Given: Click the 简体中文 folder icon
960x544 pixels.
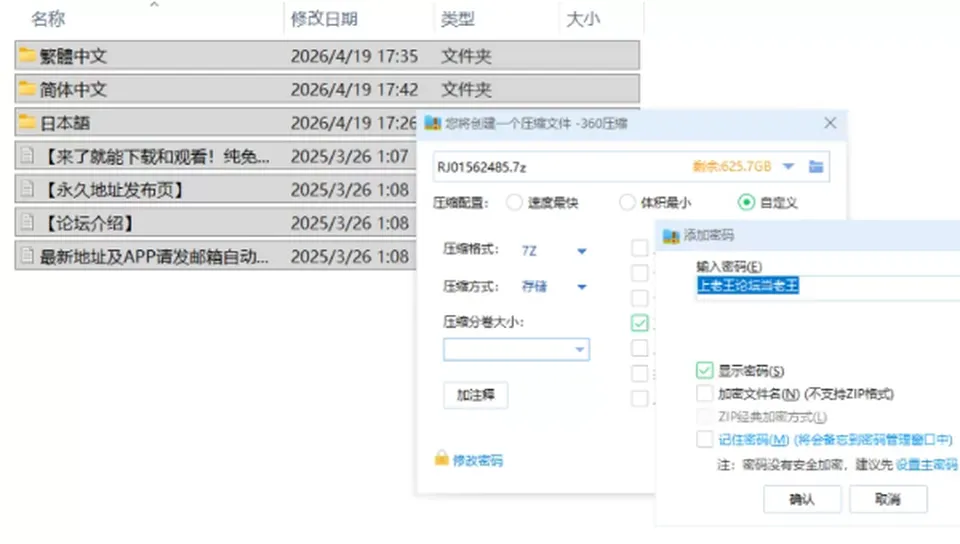Looking at the screenshot, I should pos(26,89).
